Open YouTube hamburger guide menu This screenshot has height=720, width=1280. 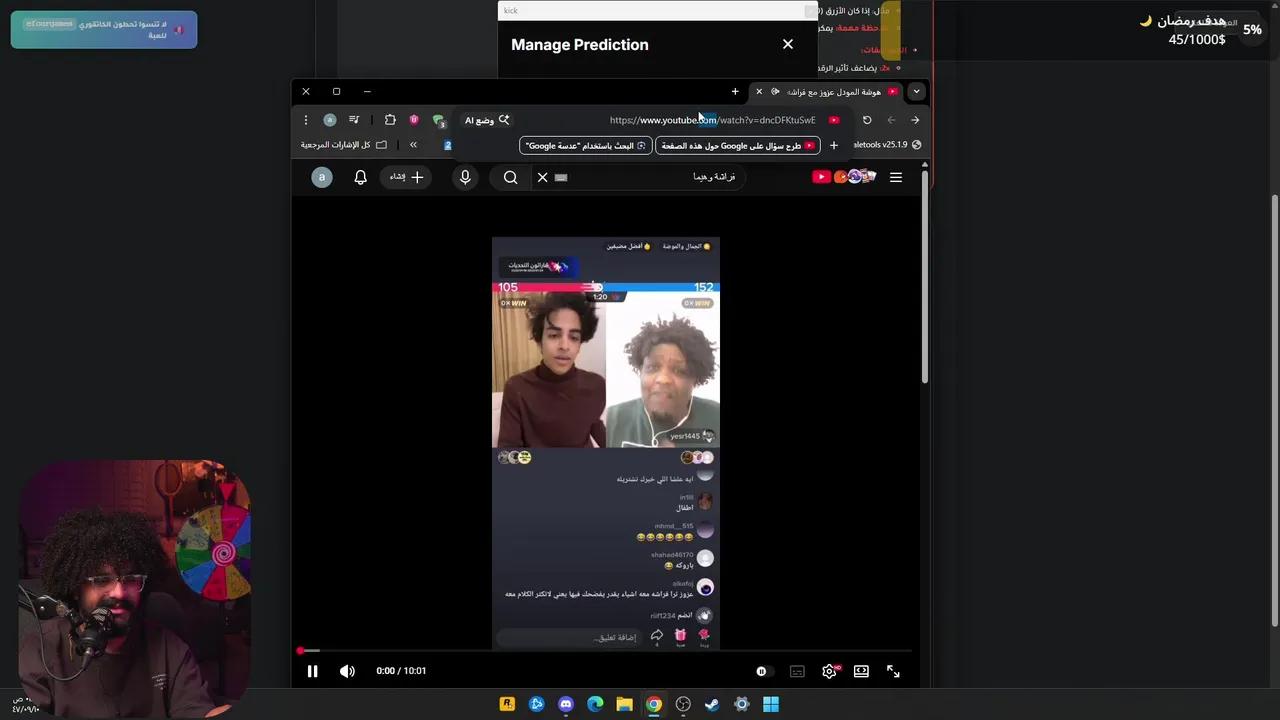click(896, 177)
